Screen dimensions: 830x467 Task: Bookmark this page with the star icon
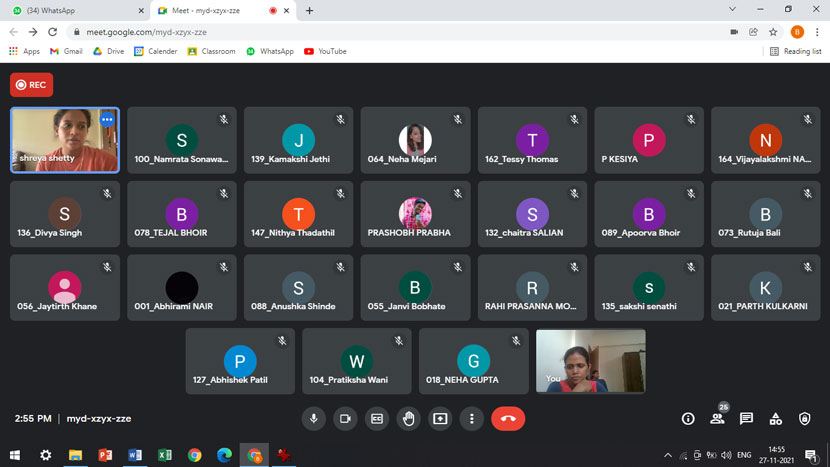coord(773,32)
